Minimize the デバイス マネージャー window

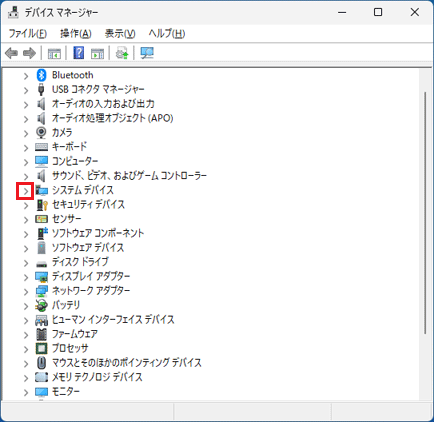[342, 12]
